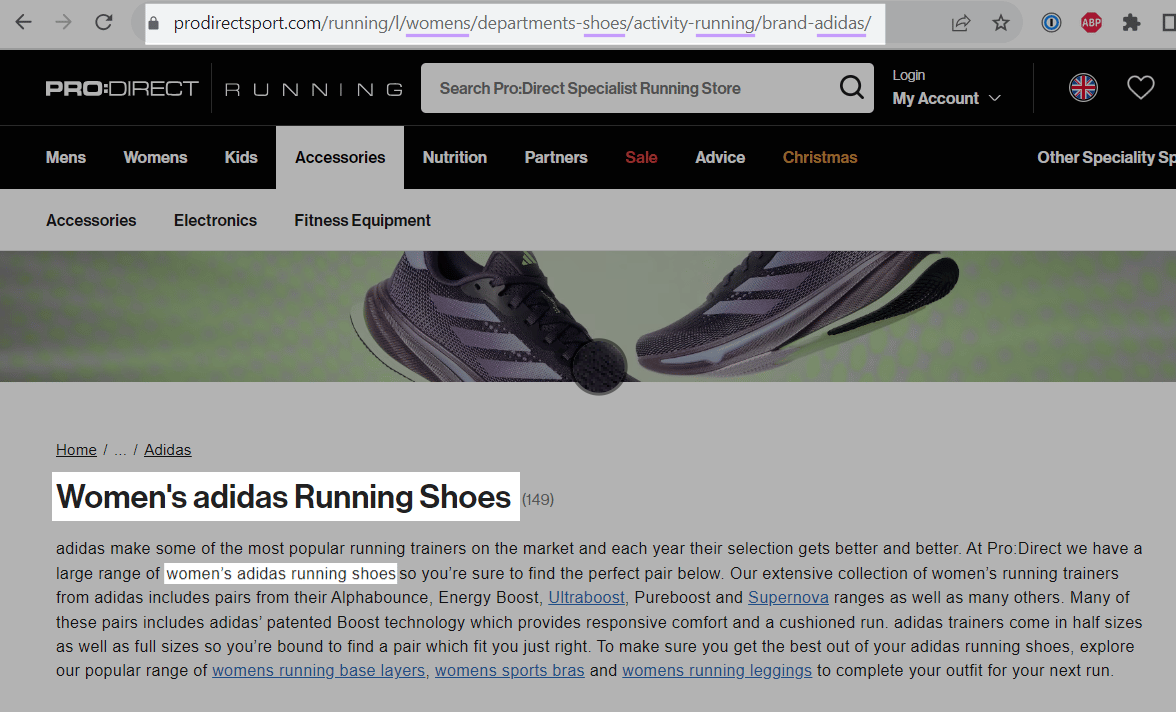Image resolution: width=1176 pixels, height=712 pixels.
Task: Click the Adidas breadcrumb link
Action: [167, 449]
